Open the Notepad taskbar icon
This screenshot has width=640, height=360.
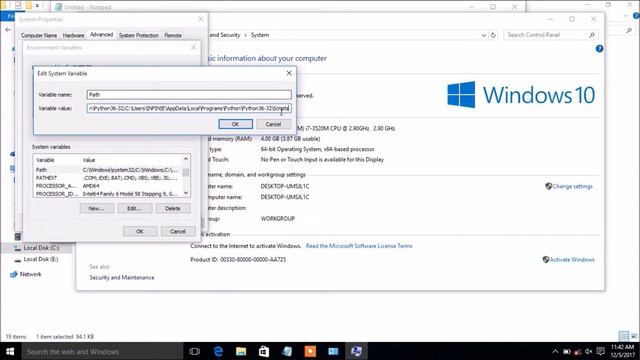click(x=287, y=351)
